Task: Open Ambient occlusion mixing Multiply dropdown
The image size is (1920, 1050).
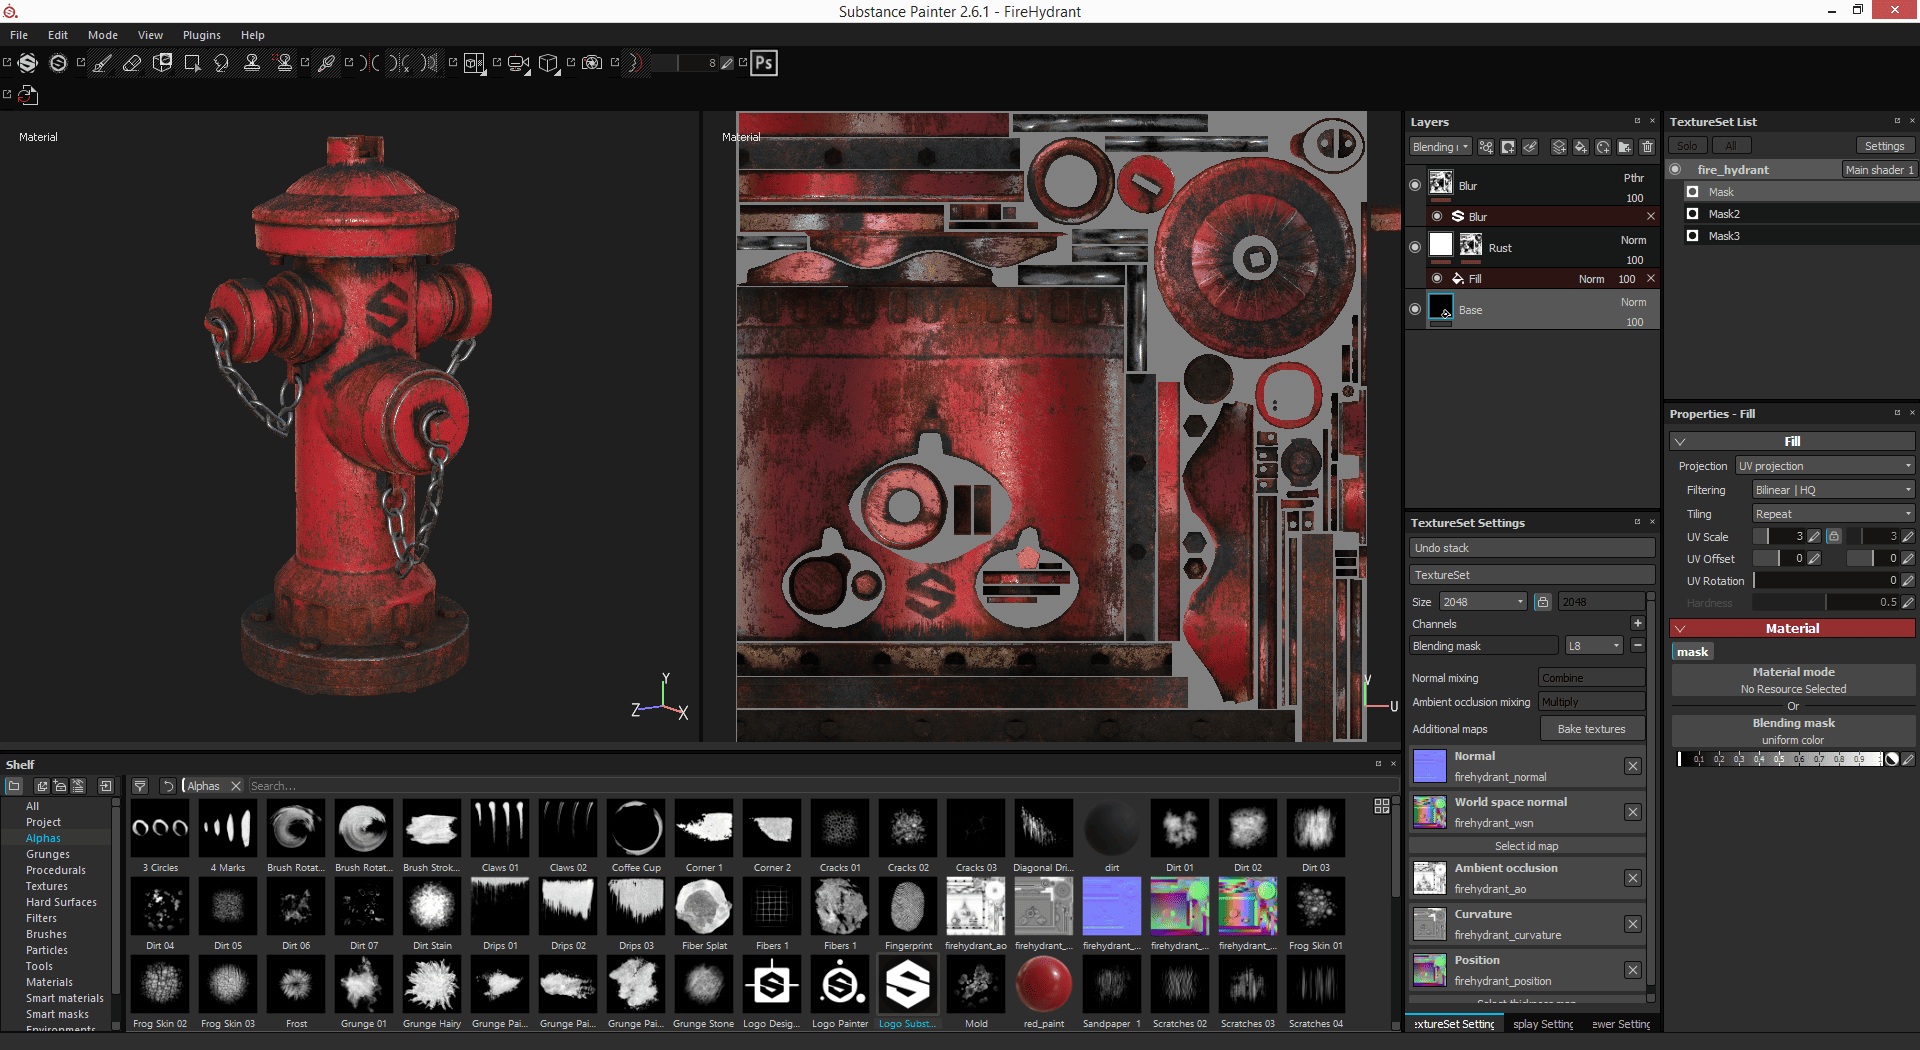Action: (x=1591, y=702)
